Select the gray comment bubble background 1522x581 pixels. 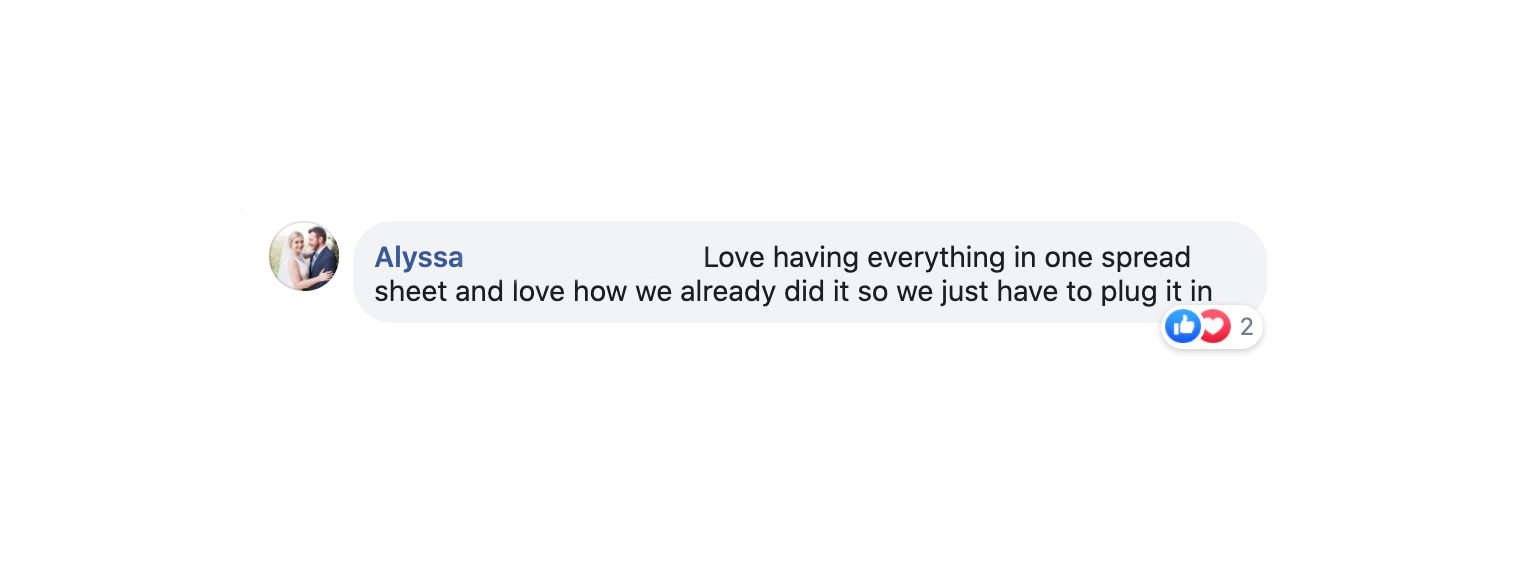click(x=810, y=272)
